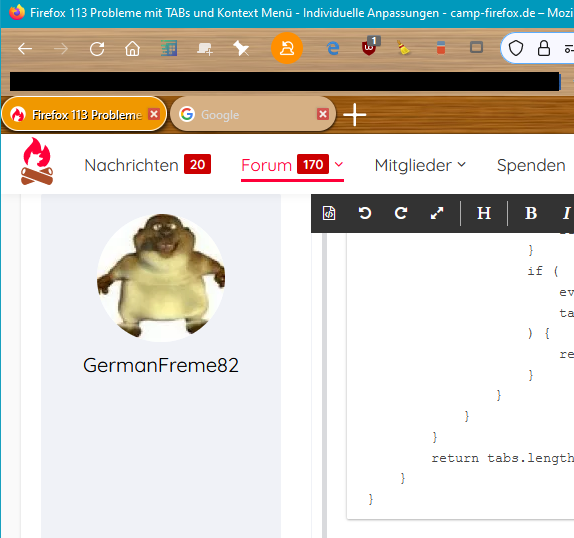Show site security padlock information
This screenshot has width=574, height=538.
[x=544, y=48]
